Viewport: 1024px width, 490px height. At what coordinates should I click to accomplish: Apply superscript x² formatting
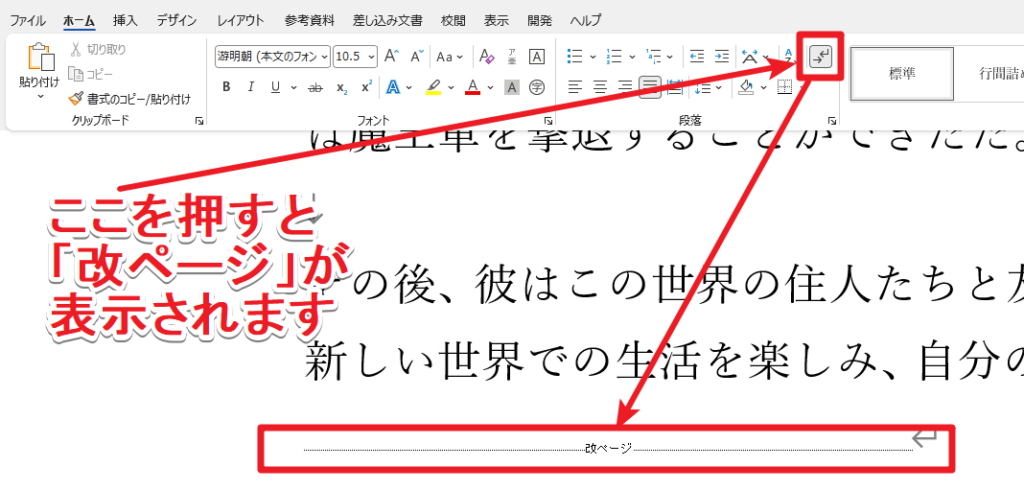point(366,87)
